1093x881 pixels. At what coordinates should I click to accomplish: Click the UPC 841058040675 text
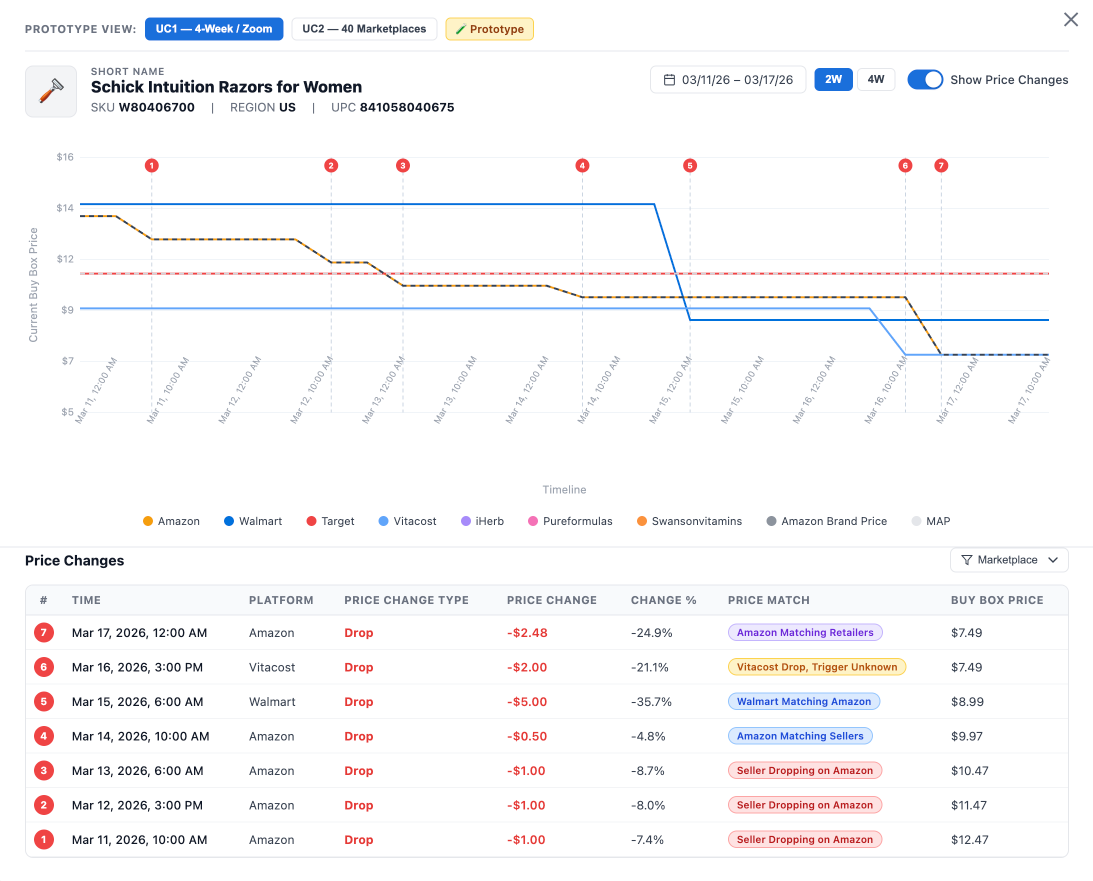392,107
